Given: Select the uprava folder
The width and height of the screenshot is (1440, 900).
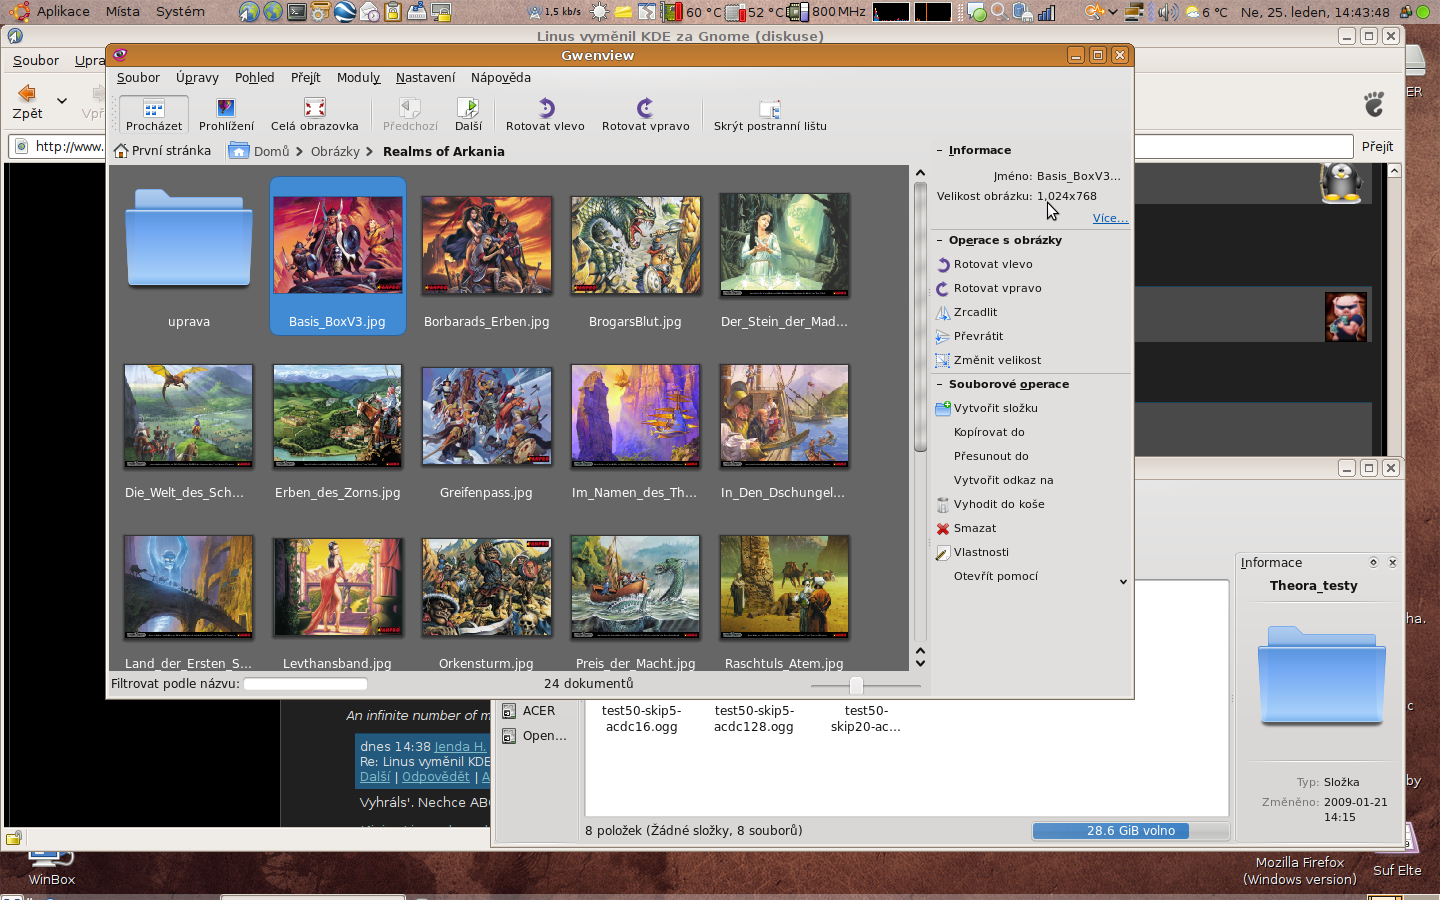Looking at the screenshot, I should (189, 257).
